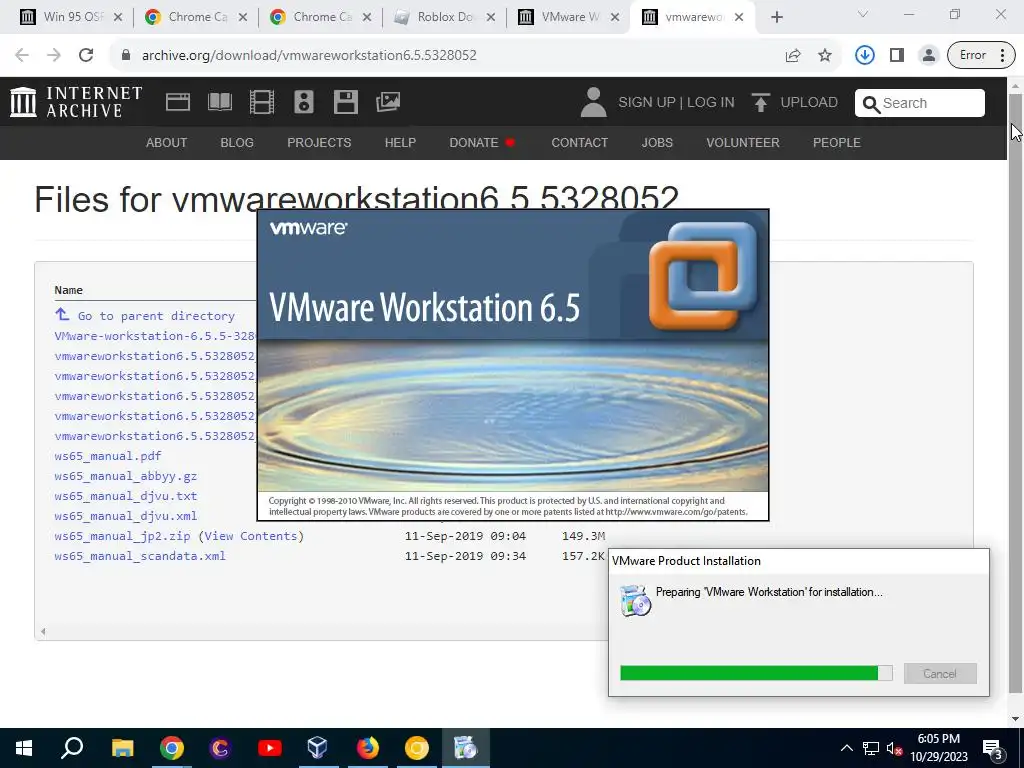Open ABOUT in Archive nav menu

tap(167, 142)
